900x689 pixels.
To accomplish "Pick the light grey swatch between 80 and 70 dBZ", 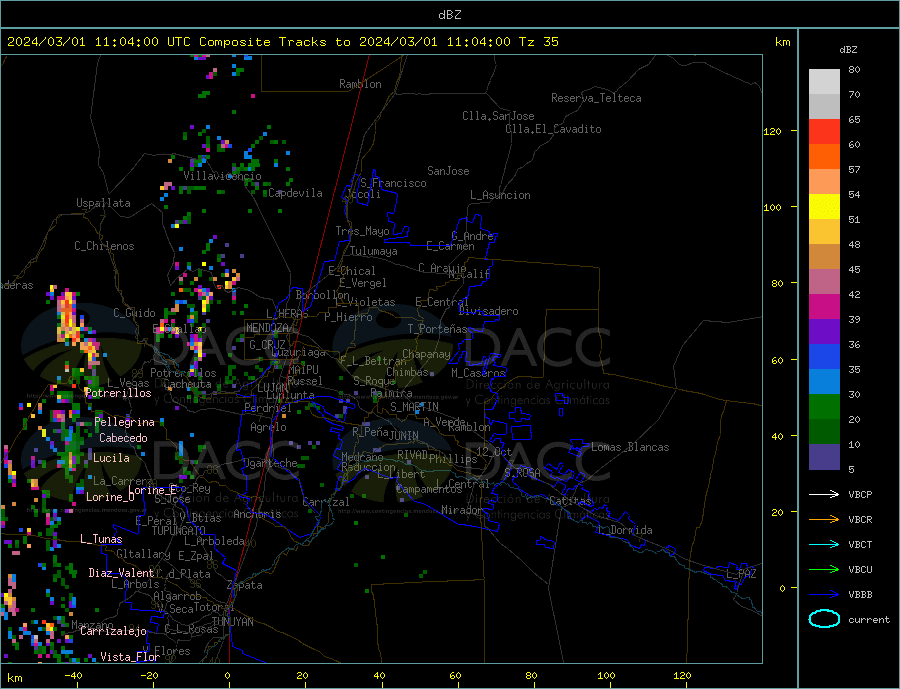I will click(x=824, y=82).
